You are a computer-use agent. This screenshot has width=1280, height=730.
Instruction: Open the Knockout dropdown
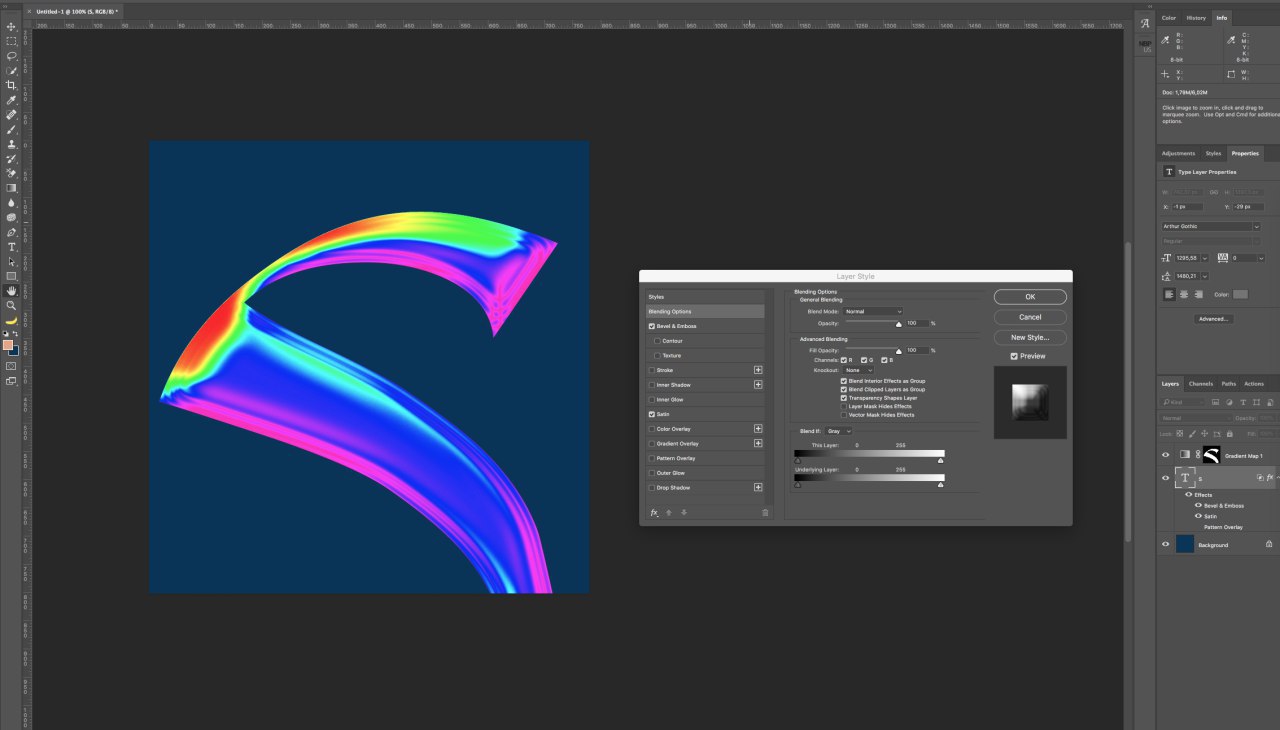[x=859, y=370]
